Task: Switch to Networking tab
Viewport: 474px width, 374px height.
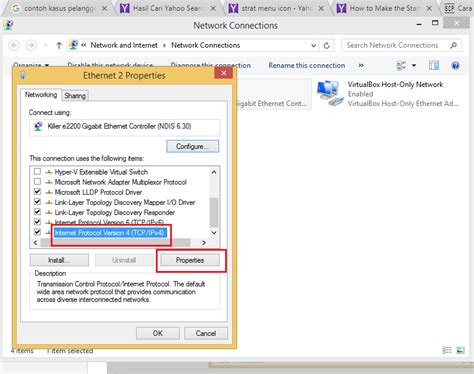Action: tap(41, 95)
